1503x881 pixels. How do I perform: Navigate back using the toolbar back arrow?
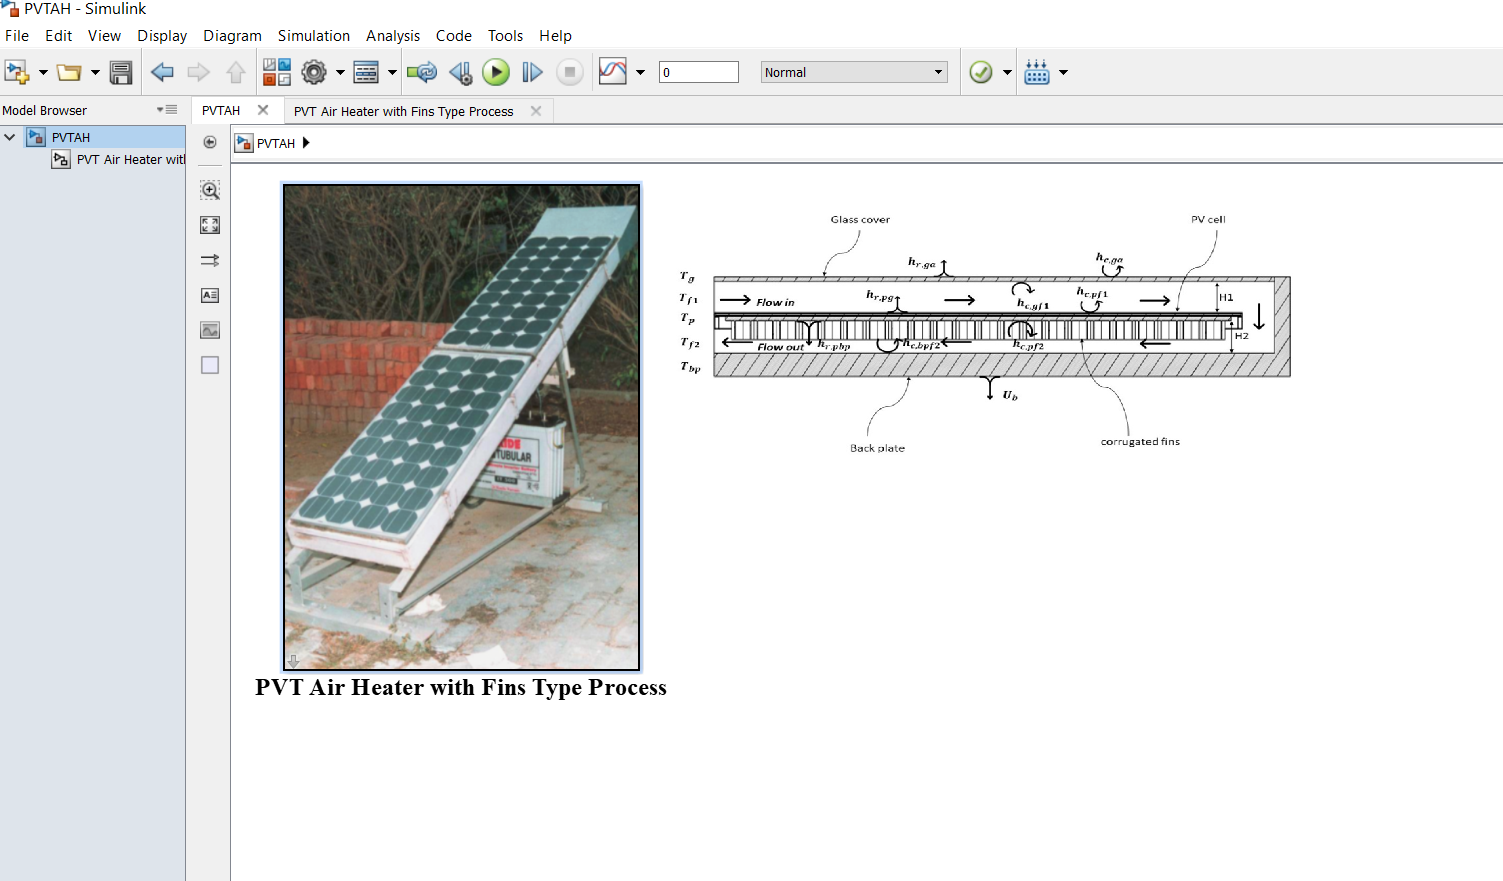tap(162, 71)
